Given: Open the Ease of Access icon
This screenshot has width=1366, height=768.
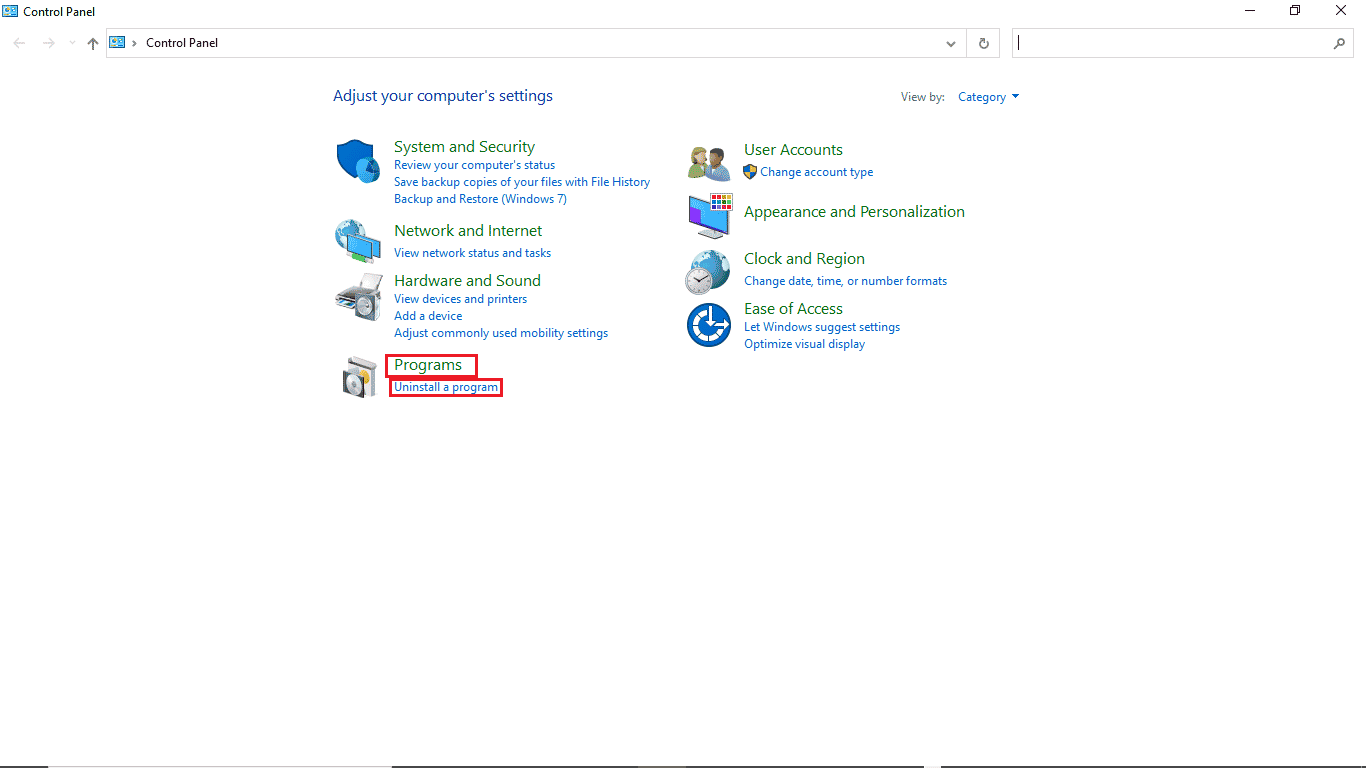Looking at the screenshot, I should (709, 324).
